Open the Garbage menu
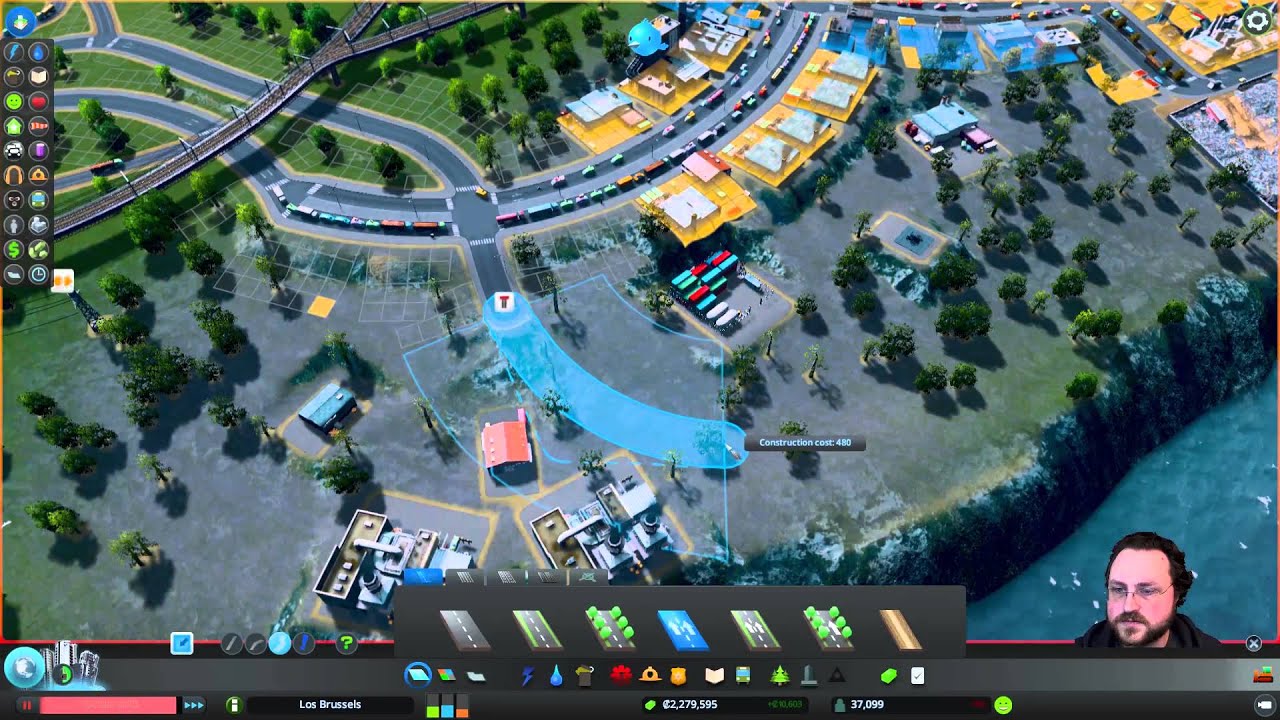The width and height of the screenshot is (1280, 720). (x=585, y=676)
